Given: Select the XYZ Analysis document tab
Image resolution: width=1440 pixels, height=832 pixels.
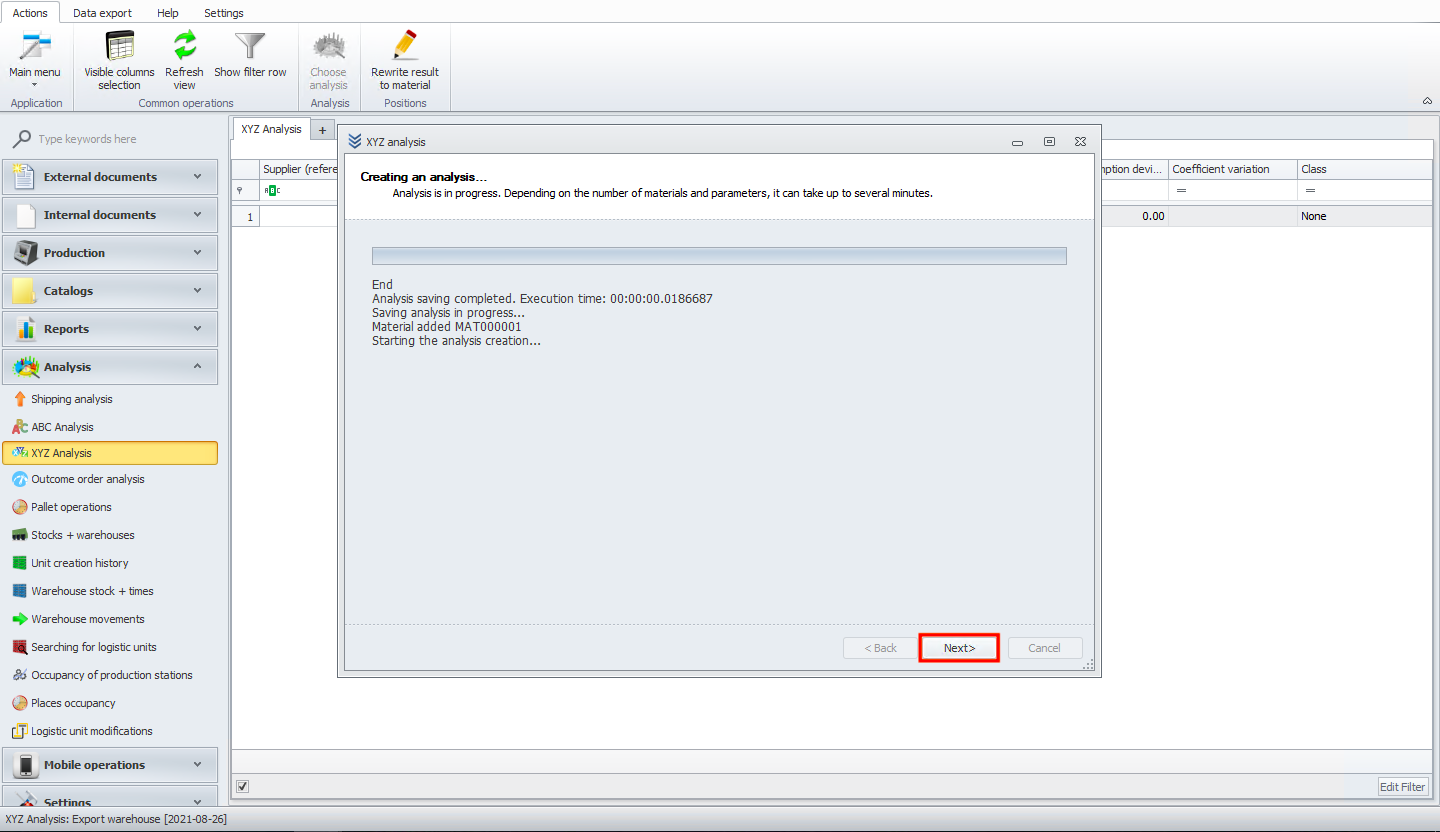Looking at the screenshot, I should point(271,129).
